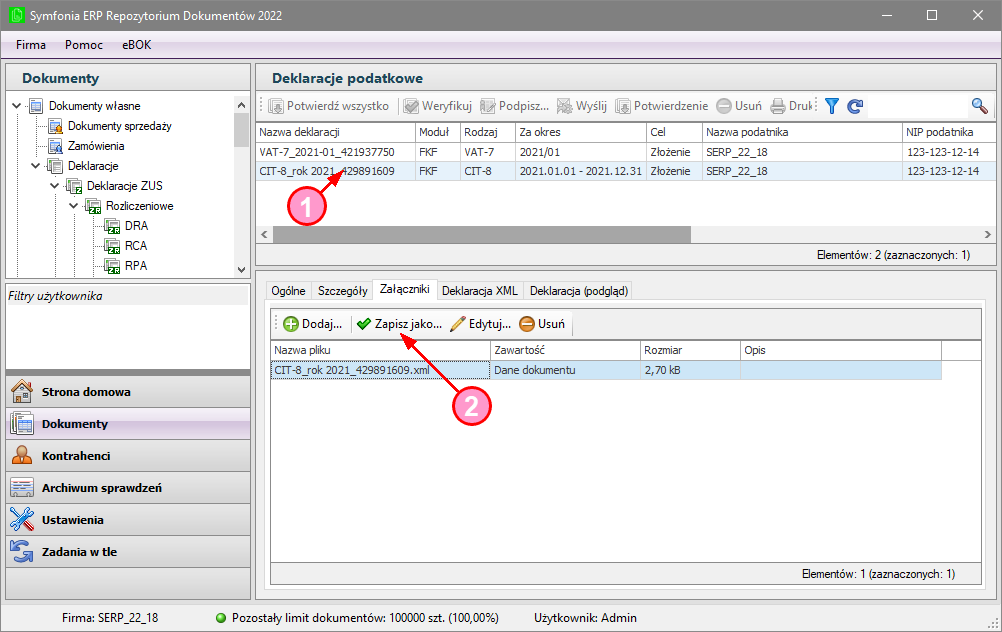Select Dokumenty sprzedaży in the tree
Viewport: 1002px width, 632px height.
pyautogui.click(x=119, y=126)
